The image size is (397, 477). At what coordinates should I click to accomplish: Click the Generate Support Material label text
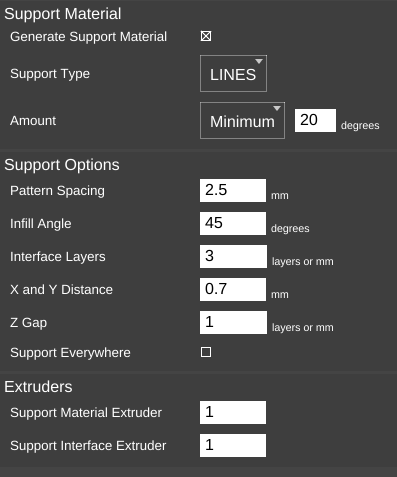[88, 37]
